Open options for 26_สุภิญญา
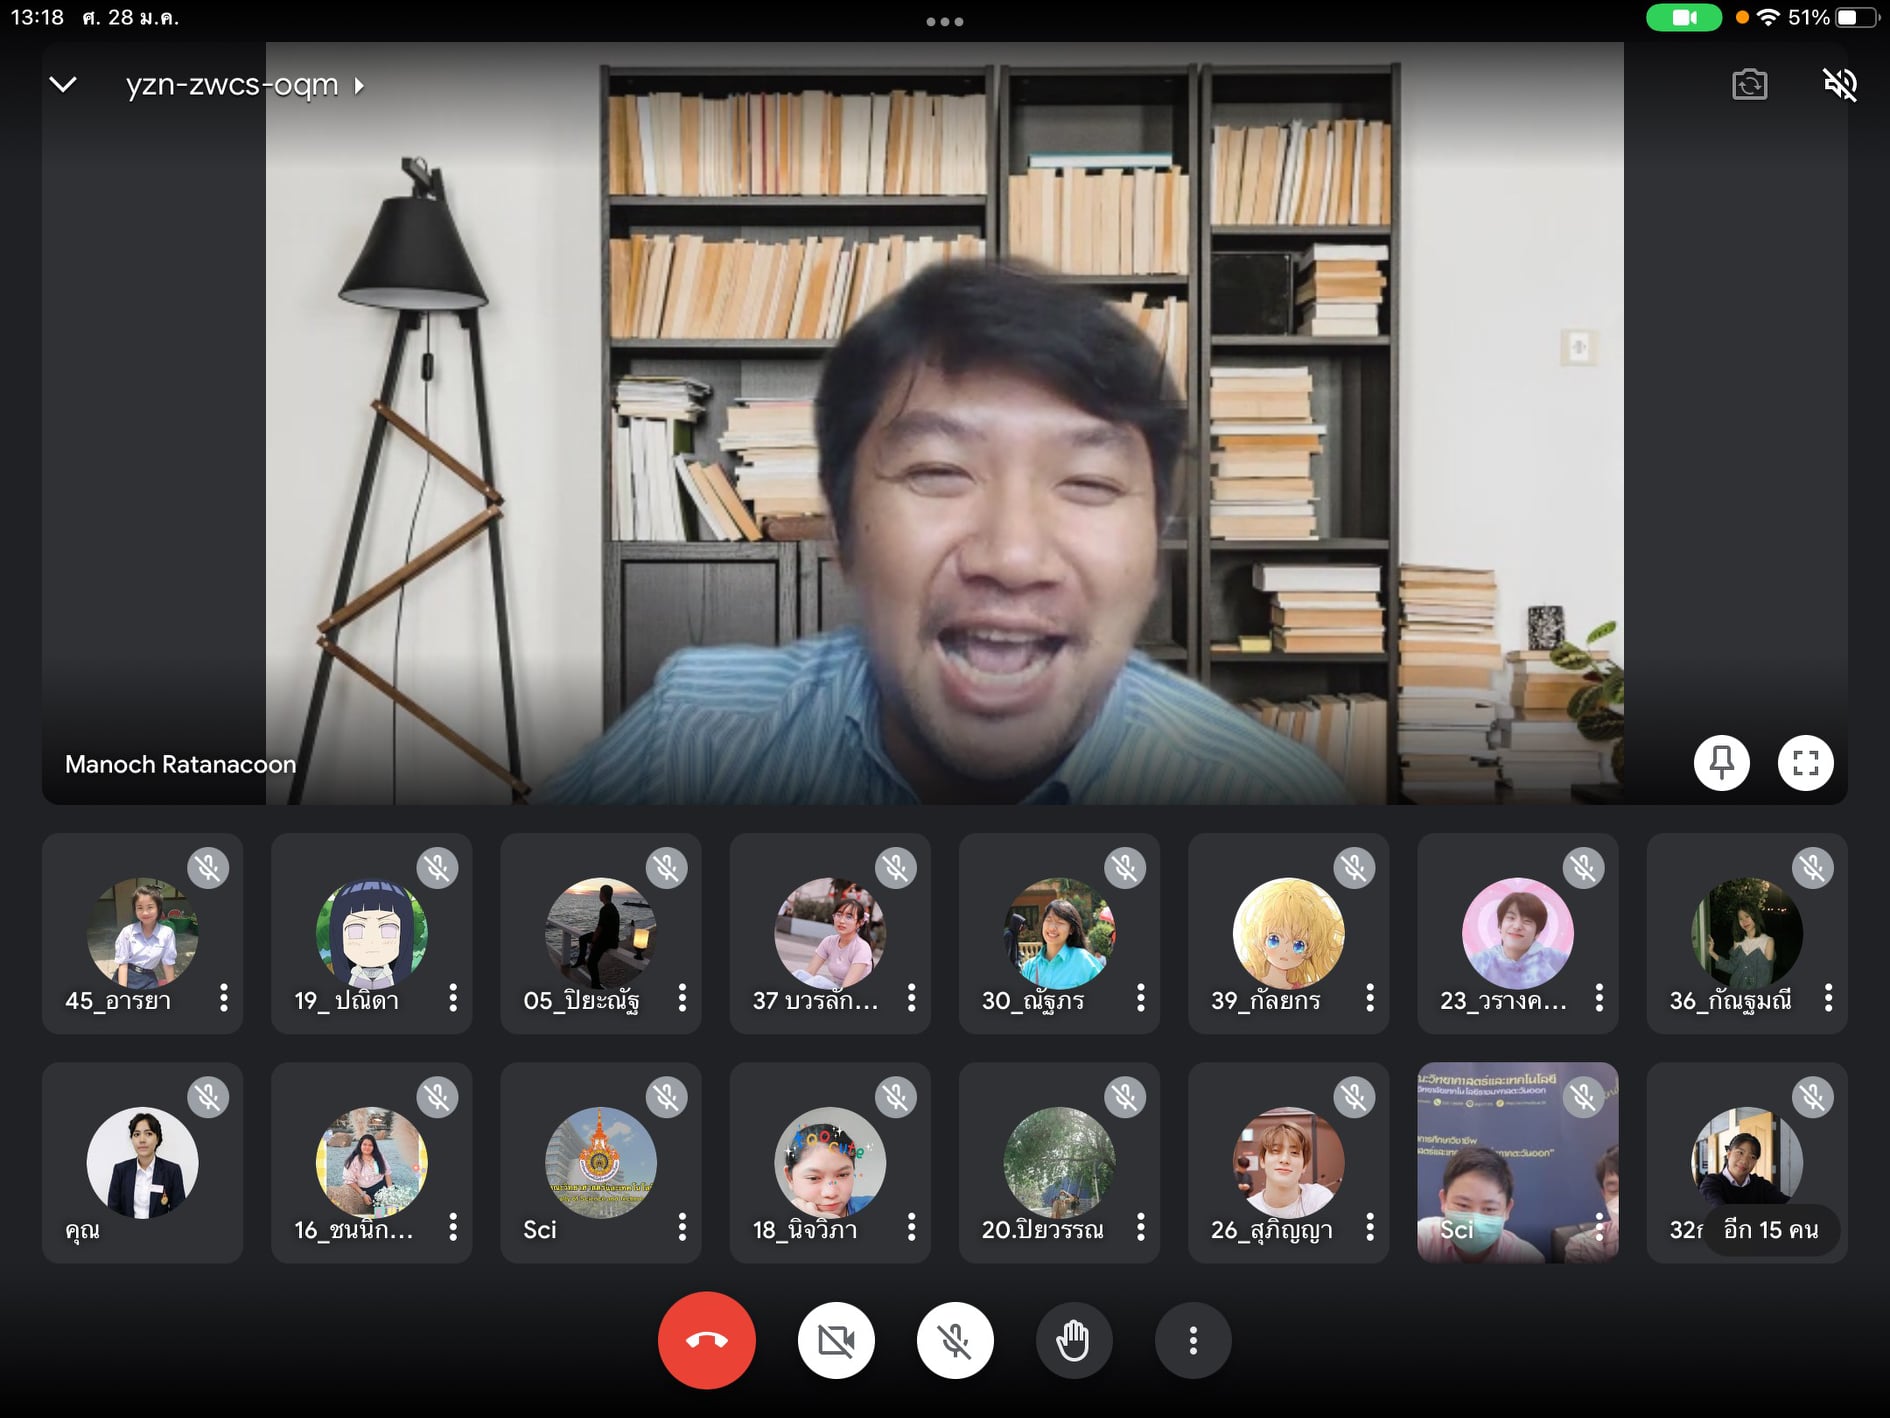Image resolution: width=1890 pixels, height=1418 pixels. tap(1370, 1227)
